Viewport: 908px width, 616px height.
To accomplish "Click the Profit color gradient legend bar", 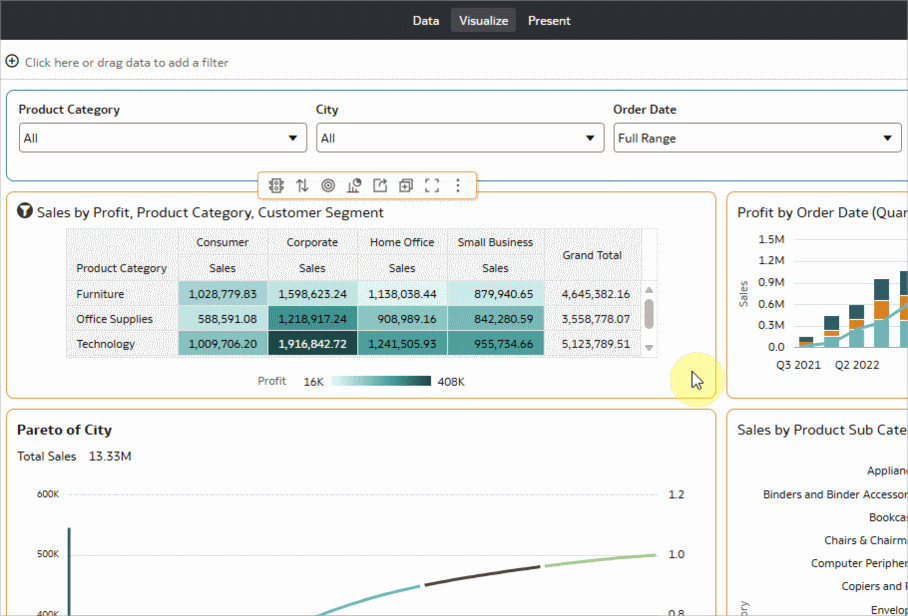I will pyautogui.click(x=380, y=381).
